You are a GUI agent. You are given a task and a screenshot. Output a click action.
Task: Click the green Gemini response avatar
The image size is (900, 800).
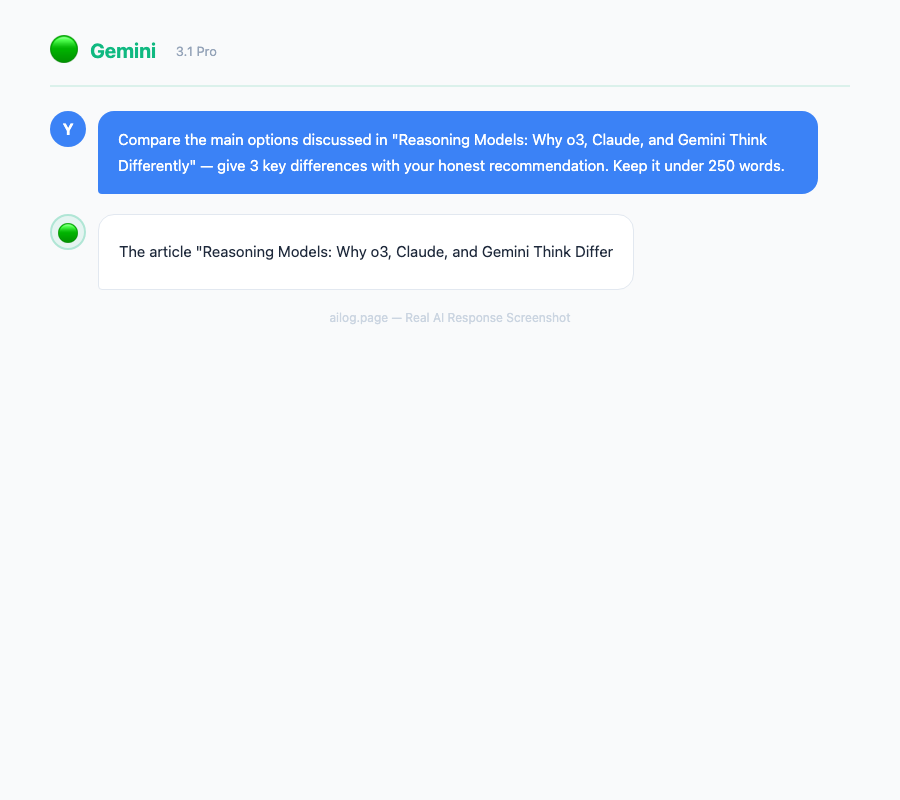tap(68, 232)
